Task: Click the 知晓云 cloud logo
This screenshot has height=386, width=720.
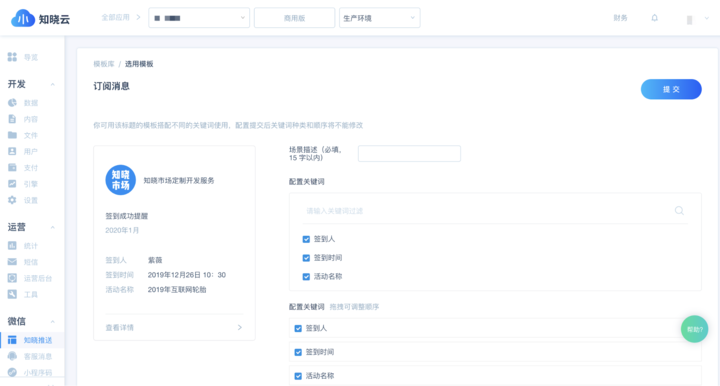Action: tap(22, 18)
